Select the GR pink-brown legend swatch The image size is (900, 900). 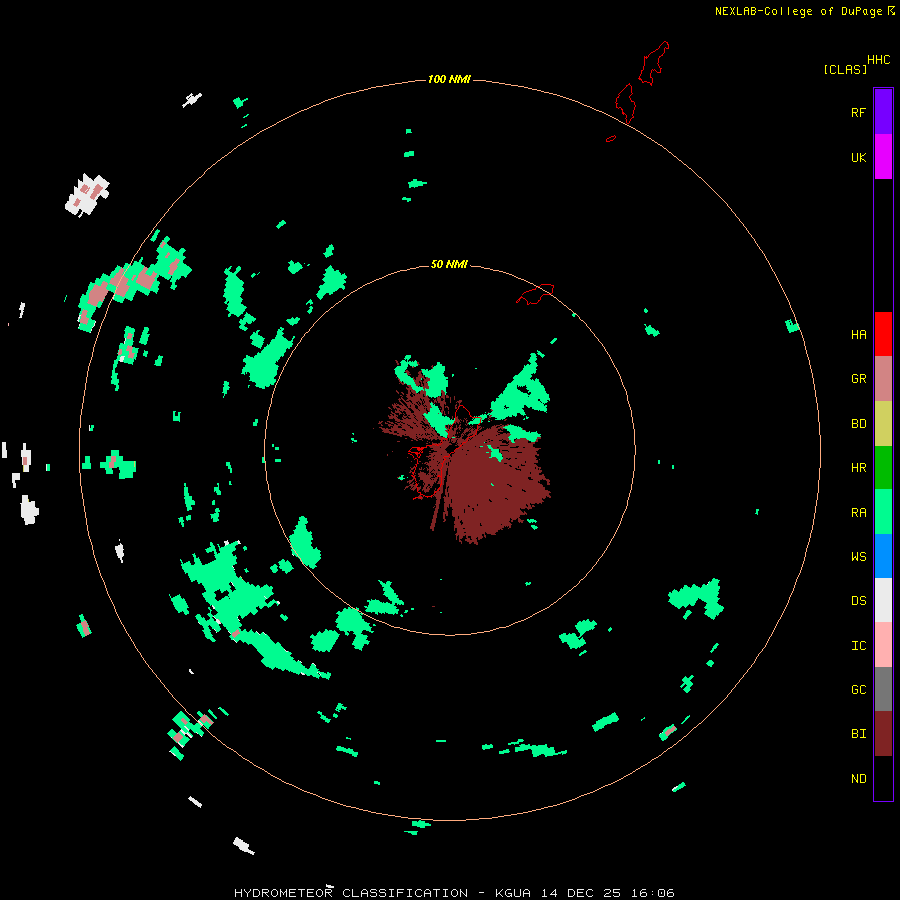883,379
